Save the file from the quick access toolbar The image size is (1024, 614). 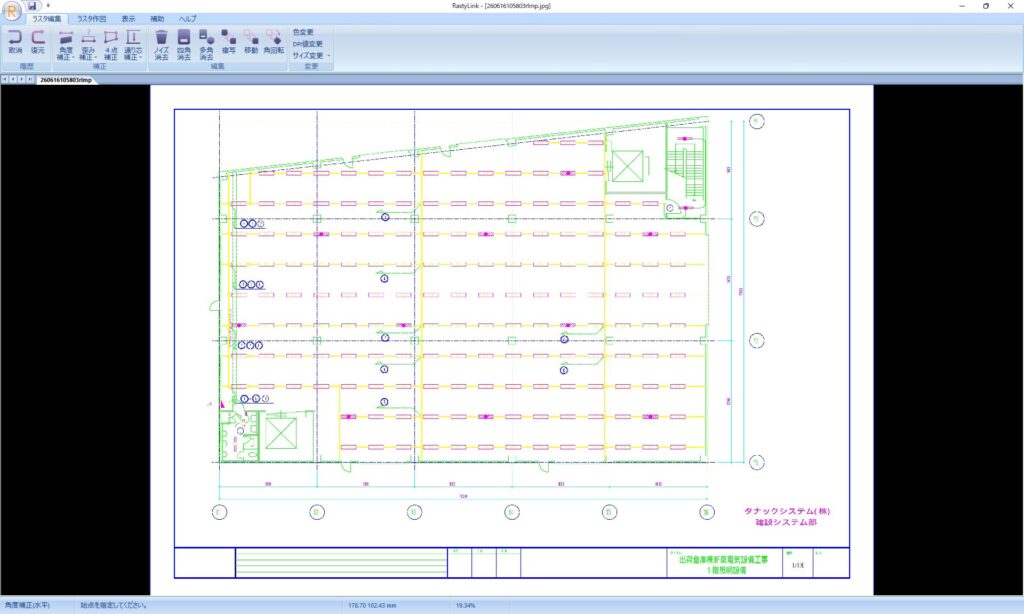tap(31, 6)
